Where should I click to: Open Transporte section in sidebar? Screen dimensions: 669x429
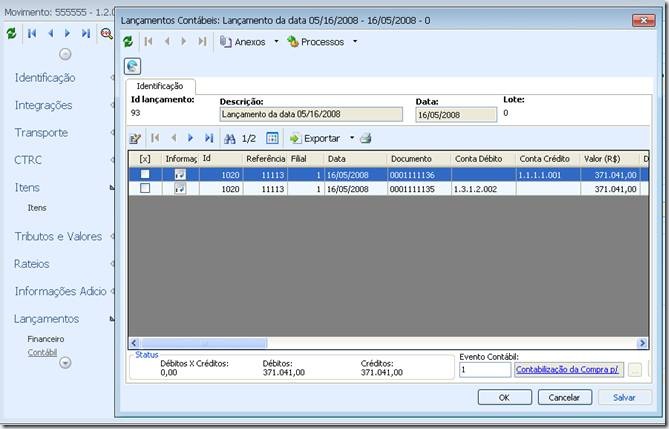pos(41,132)
